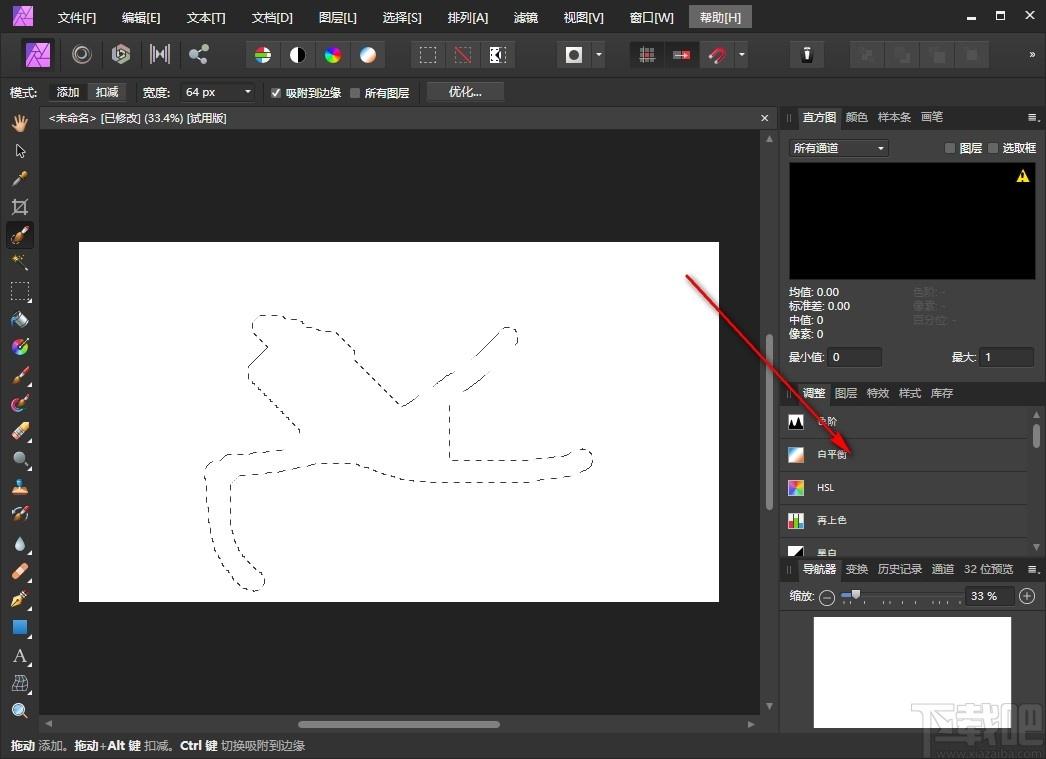Toggle histogram 图层 checkbox
This screenshot has height=759, width=1046.
pos(950,148)
